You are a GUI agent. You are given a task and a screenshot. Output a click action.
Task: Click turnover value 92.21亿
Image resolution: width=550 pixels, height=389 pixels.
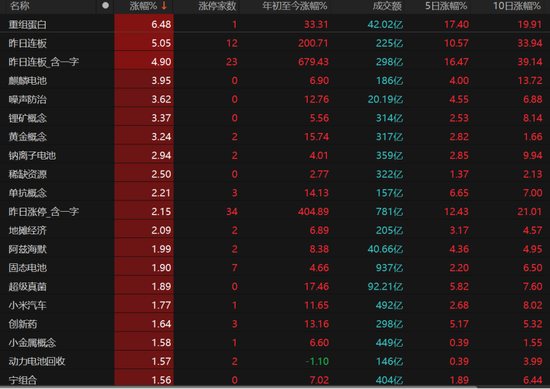tap(385, 287)
